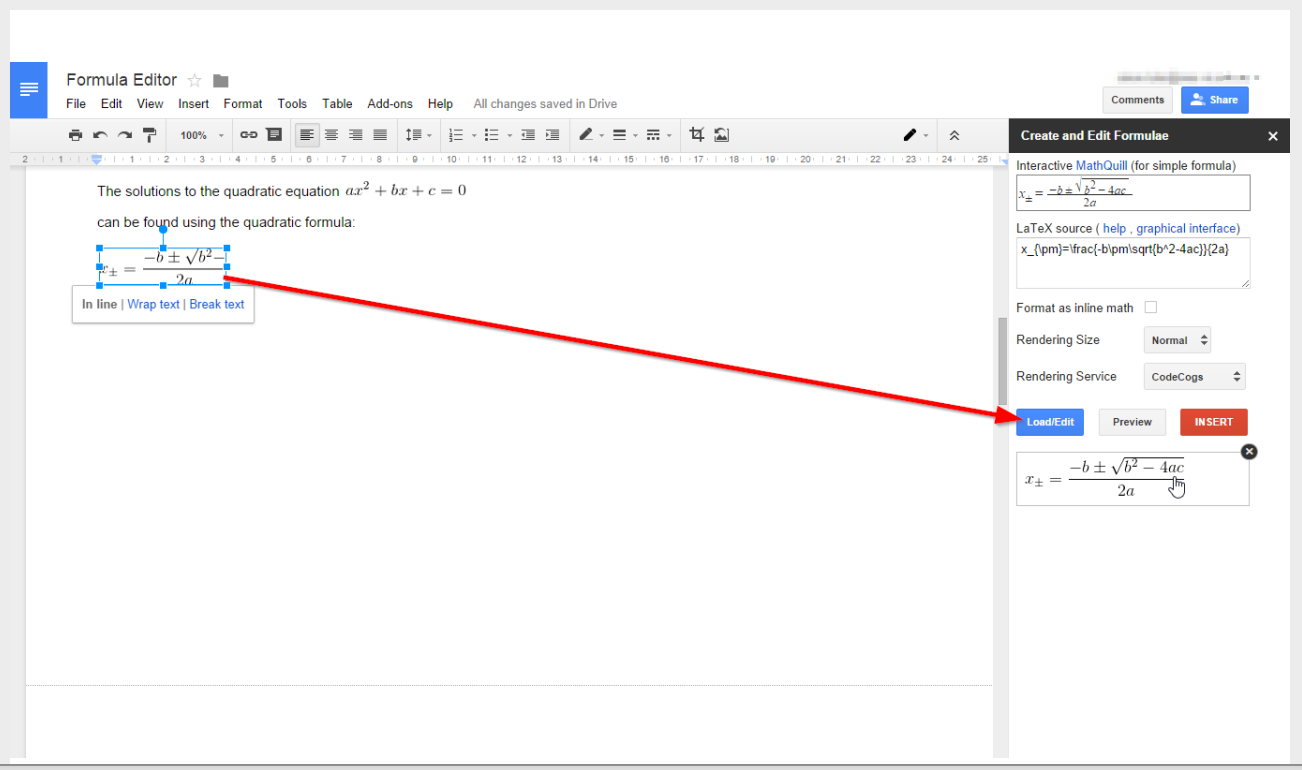Open the Insert menu
This screenshot has height=770, width=1302.
pyautogui.click(x=193, y=103)
